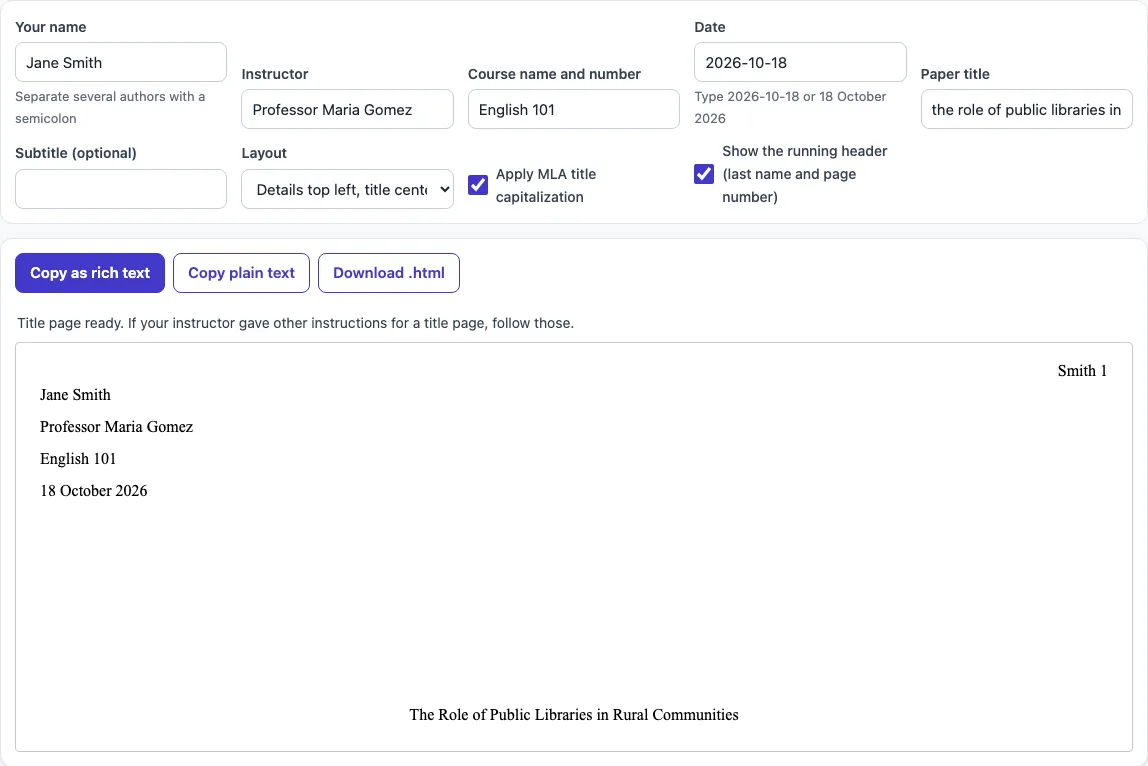1148x766 pixels.
Task: Click the 'Paper title' label
Action: [955, 74]
